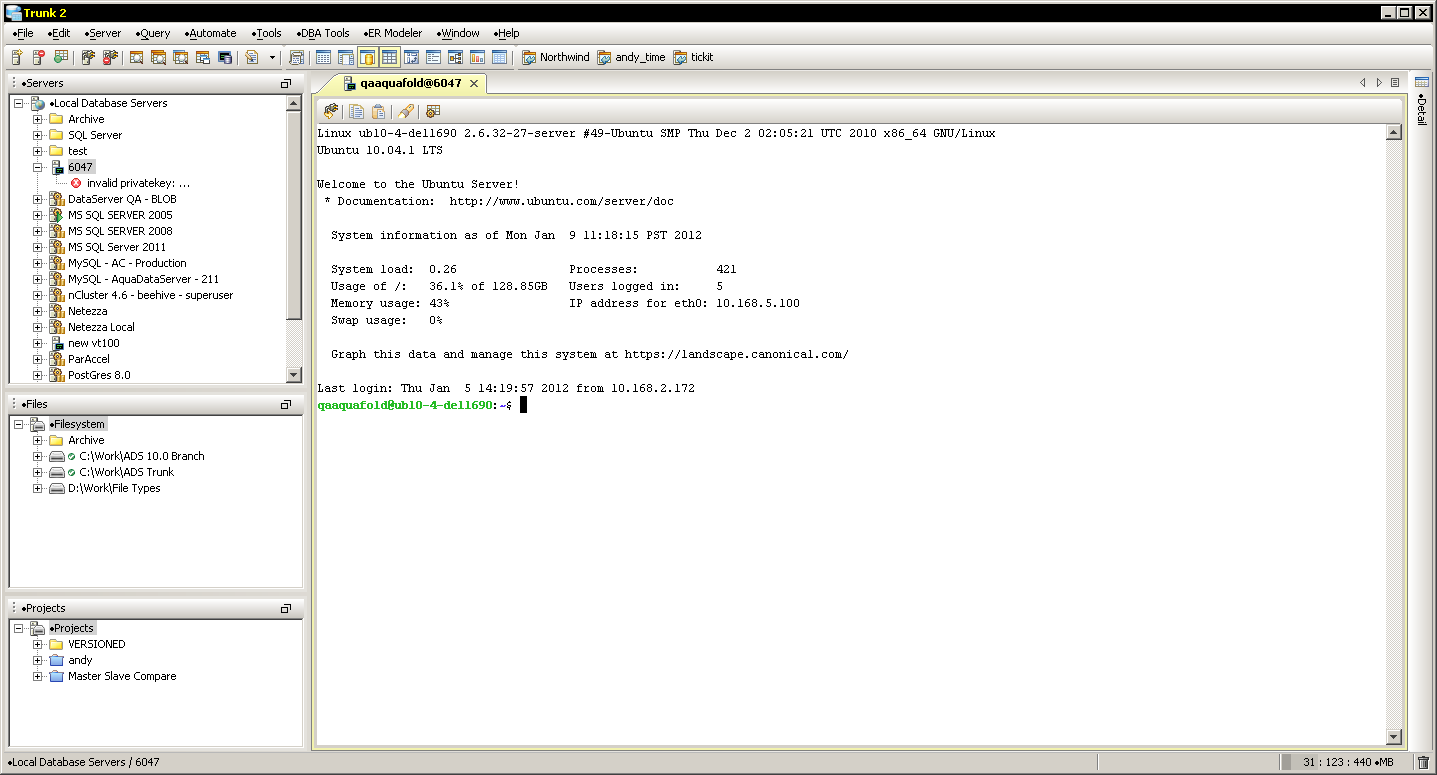The width and height of the screenshot is (1437, 775).
Task: Collapse the Filesystem root node
Action: tap(19, 424)
